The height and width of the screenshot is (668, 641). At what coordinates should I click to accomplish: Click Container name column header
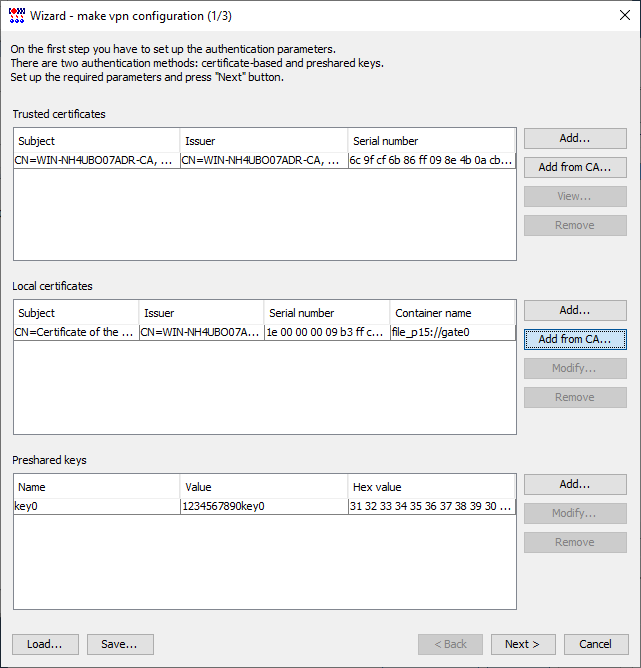[x=452, y=313]
